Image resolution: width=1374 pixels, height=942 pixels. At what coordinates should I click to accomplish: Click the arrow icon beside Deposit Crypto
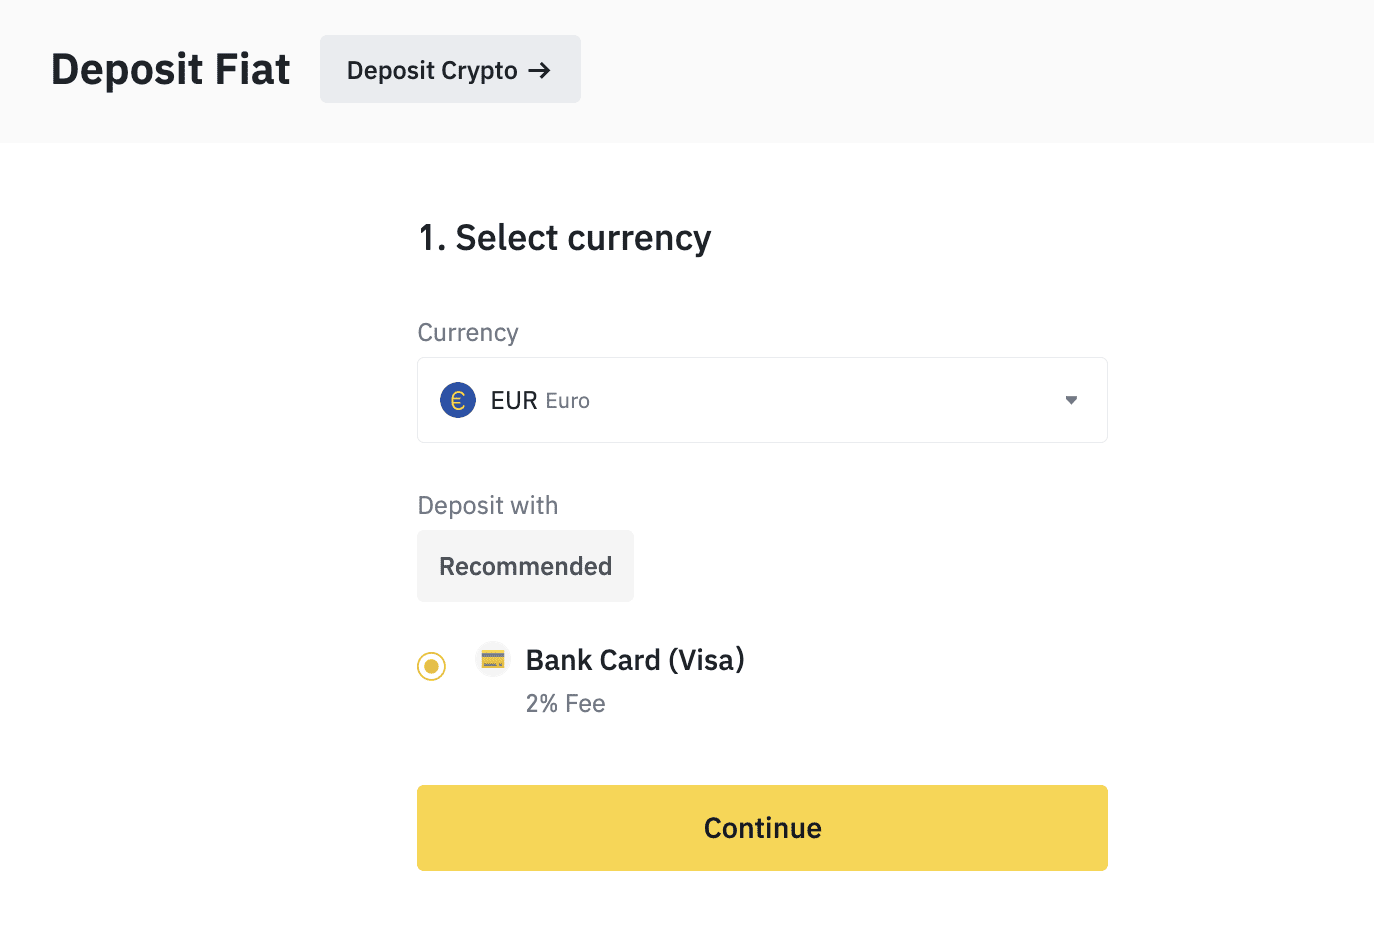540,70
